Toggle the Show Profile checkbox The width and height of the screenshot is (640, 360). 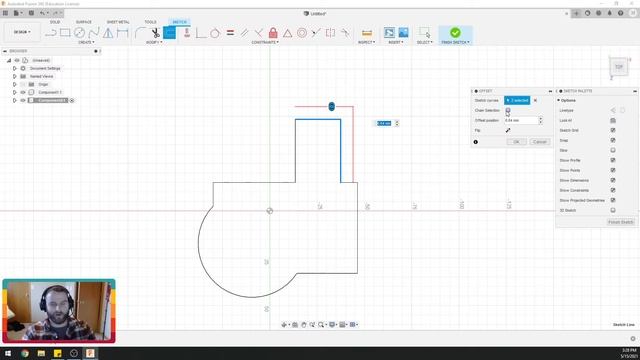613,160
